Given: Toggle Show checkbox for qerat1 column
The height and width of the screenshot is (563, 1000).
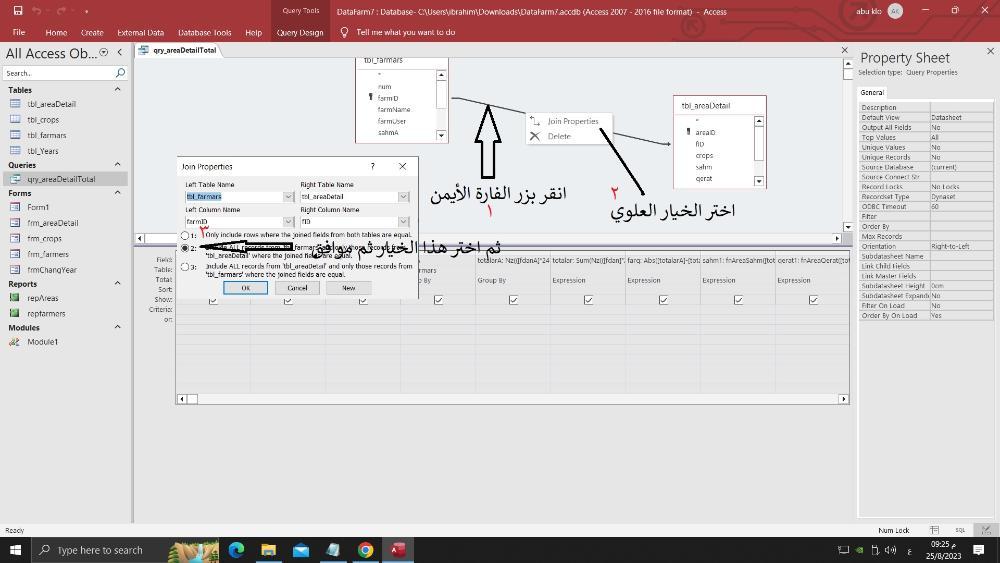Looking at the screenshot, I should [813, 300].
